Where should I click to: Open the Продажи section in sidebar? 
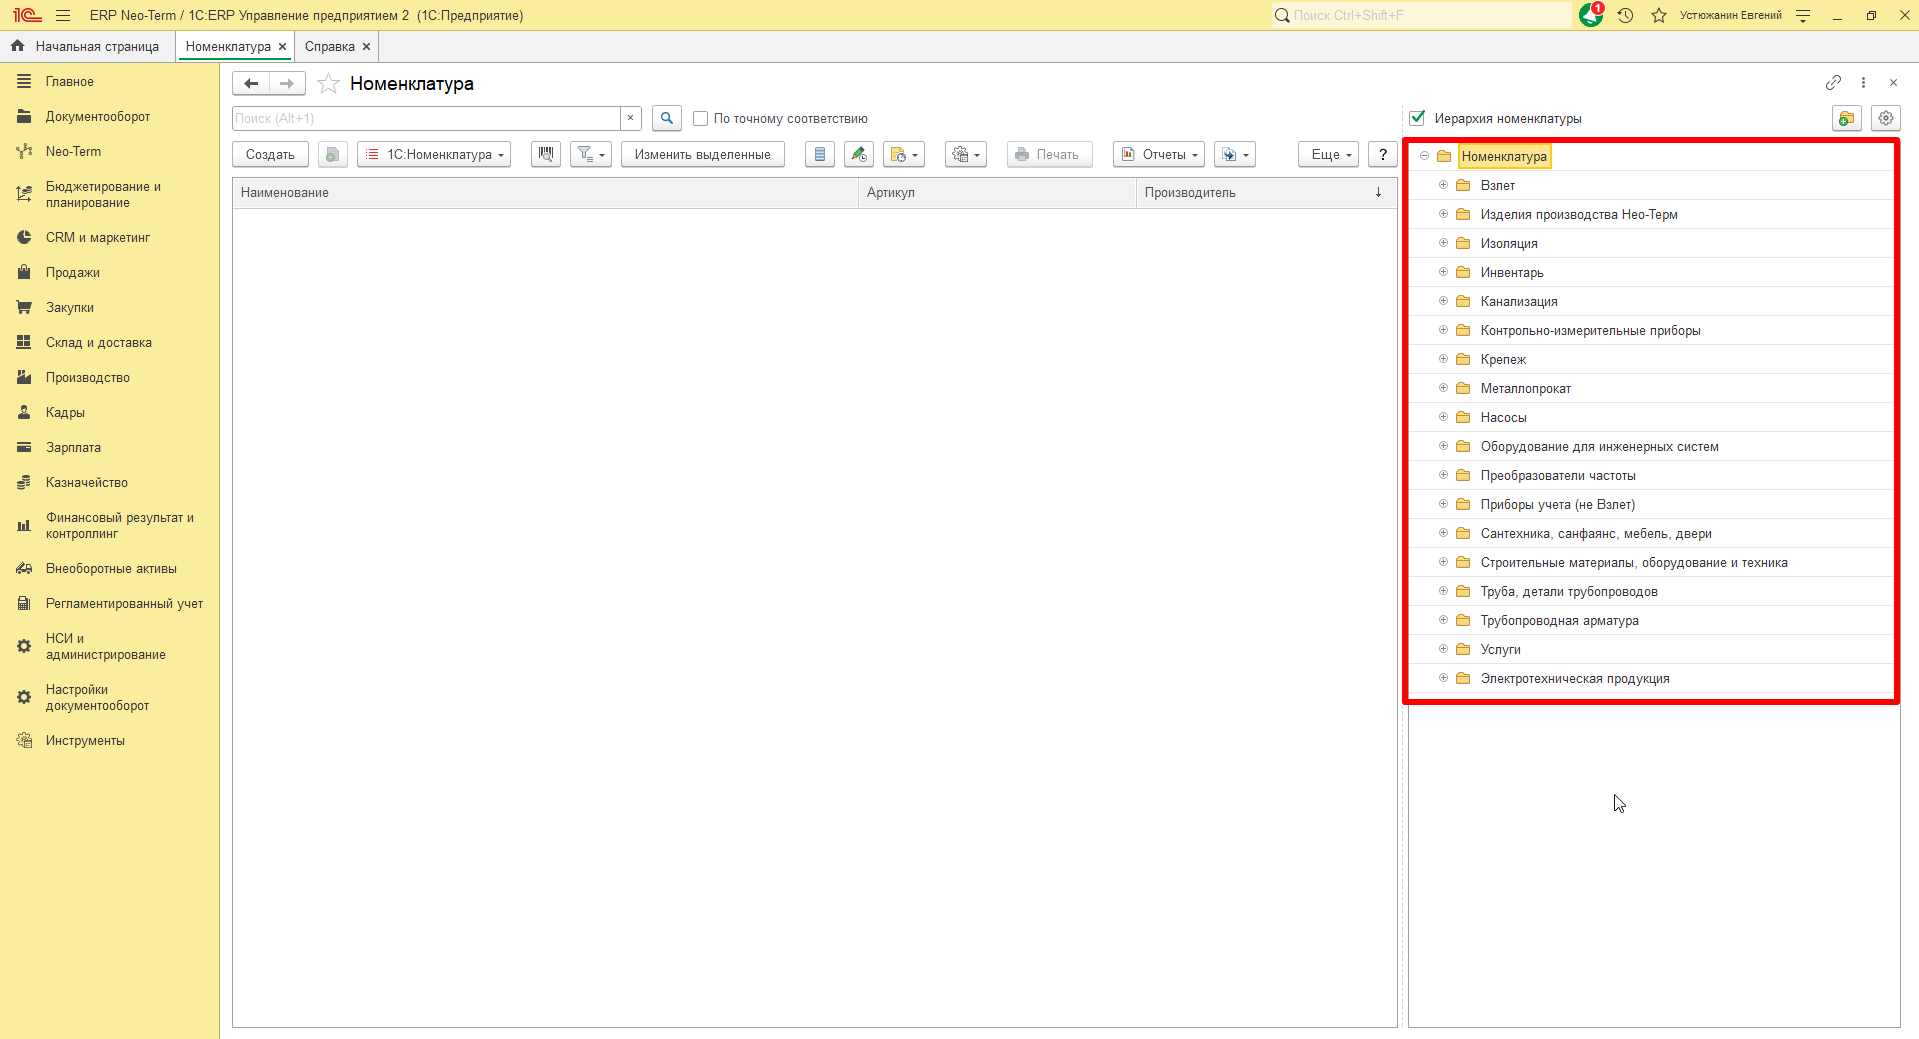[x=72, y=272]
